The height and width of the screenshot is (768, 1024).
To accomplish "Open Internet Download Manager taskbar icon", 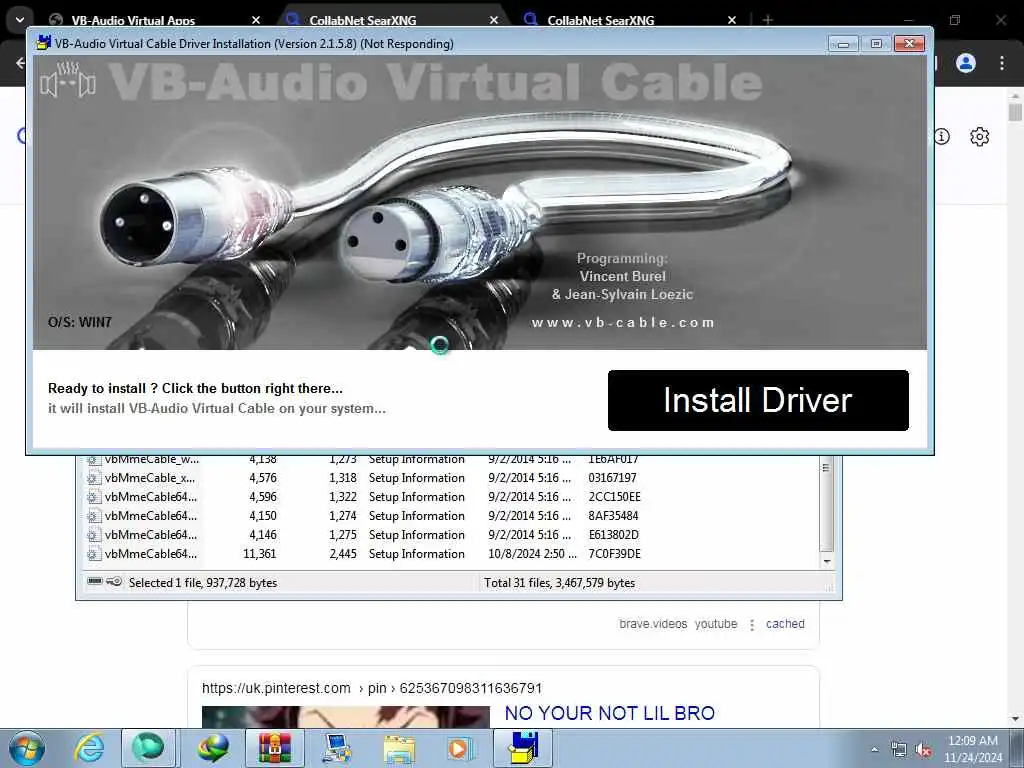I will pos(213,748).
